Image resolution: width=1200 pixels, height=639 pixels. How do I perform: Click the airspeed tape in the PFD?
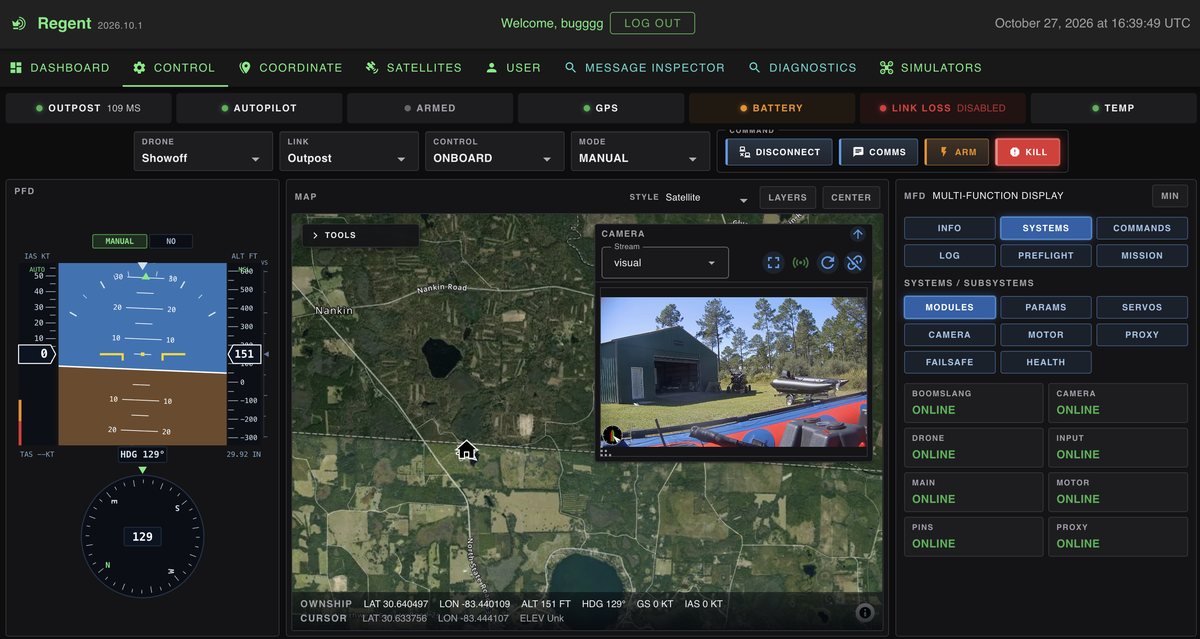[x=38, y=353]
